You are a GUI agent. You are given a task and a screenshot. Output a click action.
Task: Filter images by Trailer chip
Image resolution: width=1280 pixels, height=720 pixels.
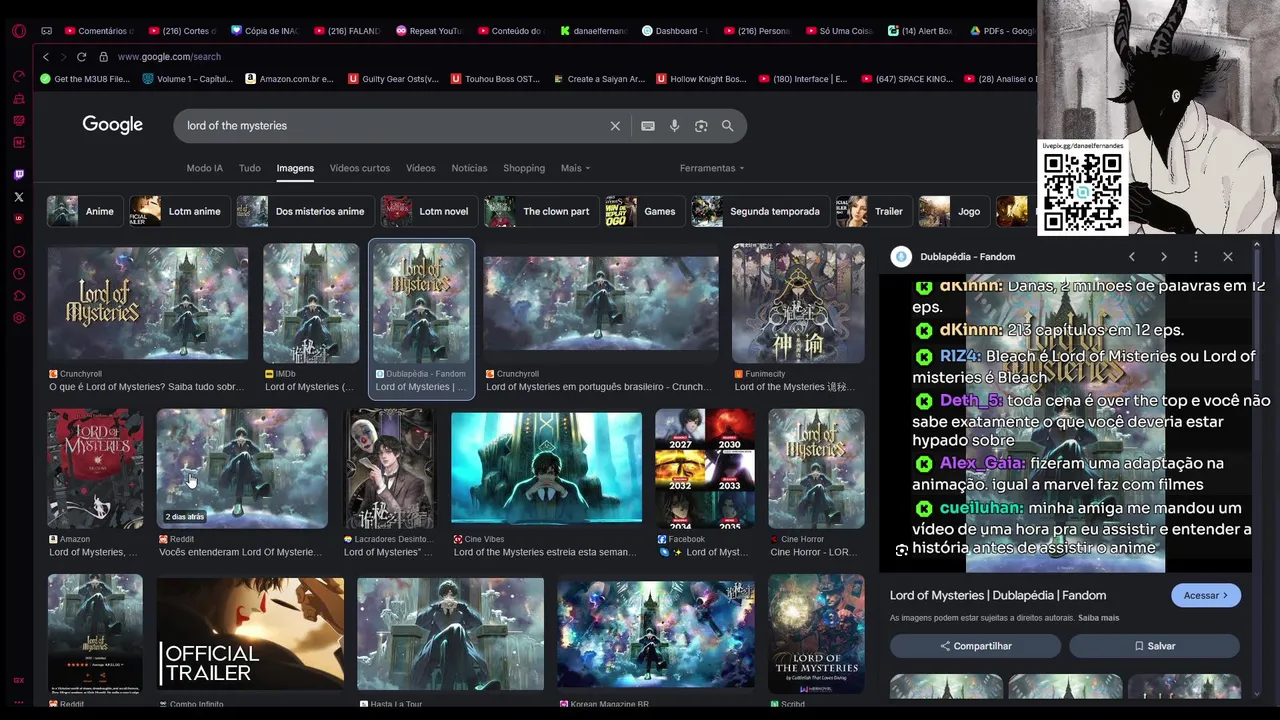pos(873,211)
